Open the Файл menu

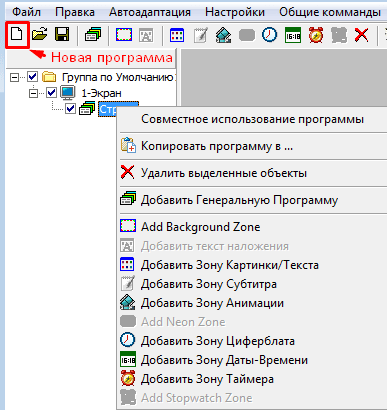coord(26,12)
